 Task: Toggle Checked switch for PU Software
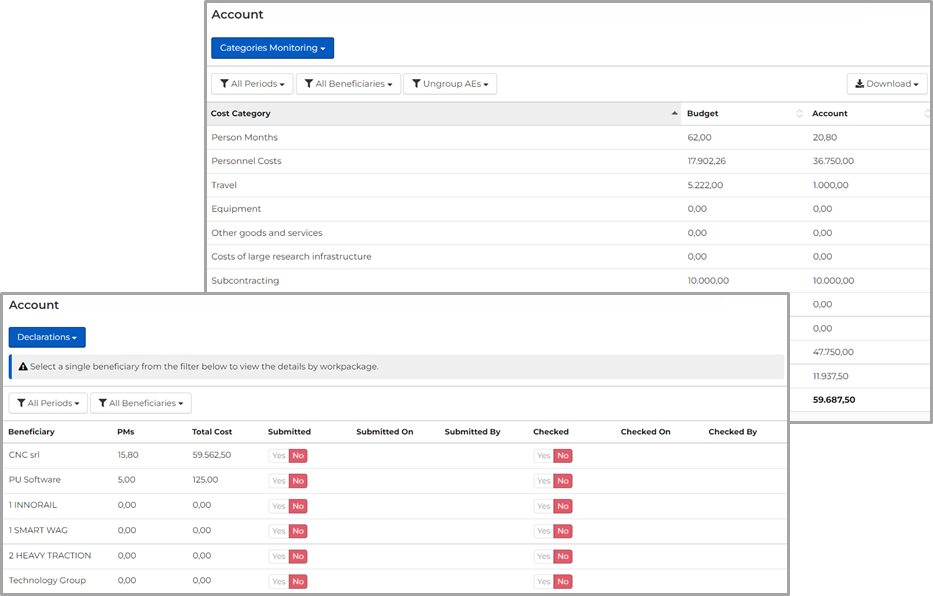tap(552, 481)
